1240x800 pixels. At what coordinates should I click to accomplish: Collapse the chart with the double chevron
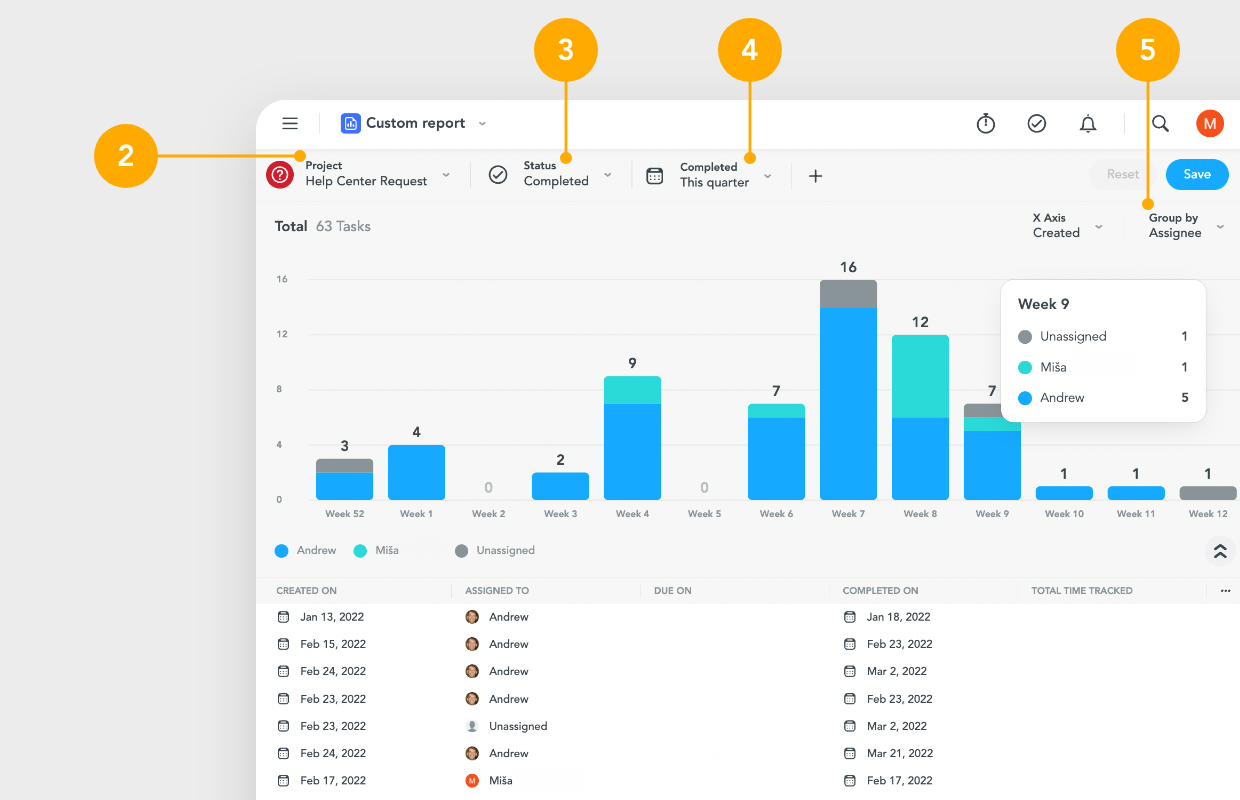[1219, 550]
